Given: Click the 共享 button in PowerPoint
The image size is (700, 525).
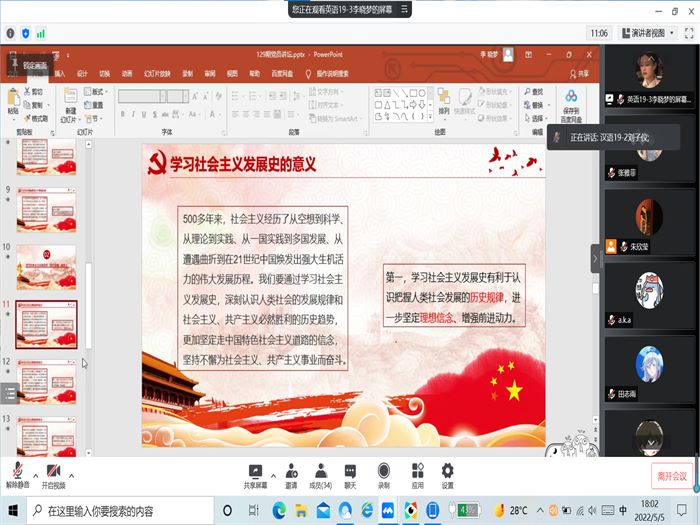Looking at the screenshot, I should (583, 73).
